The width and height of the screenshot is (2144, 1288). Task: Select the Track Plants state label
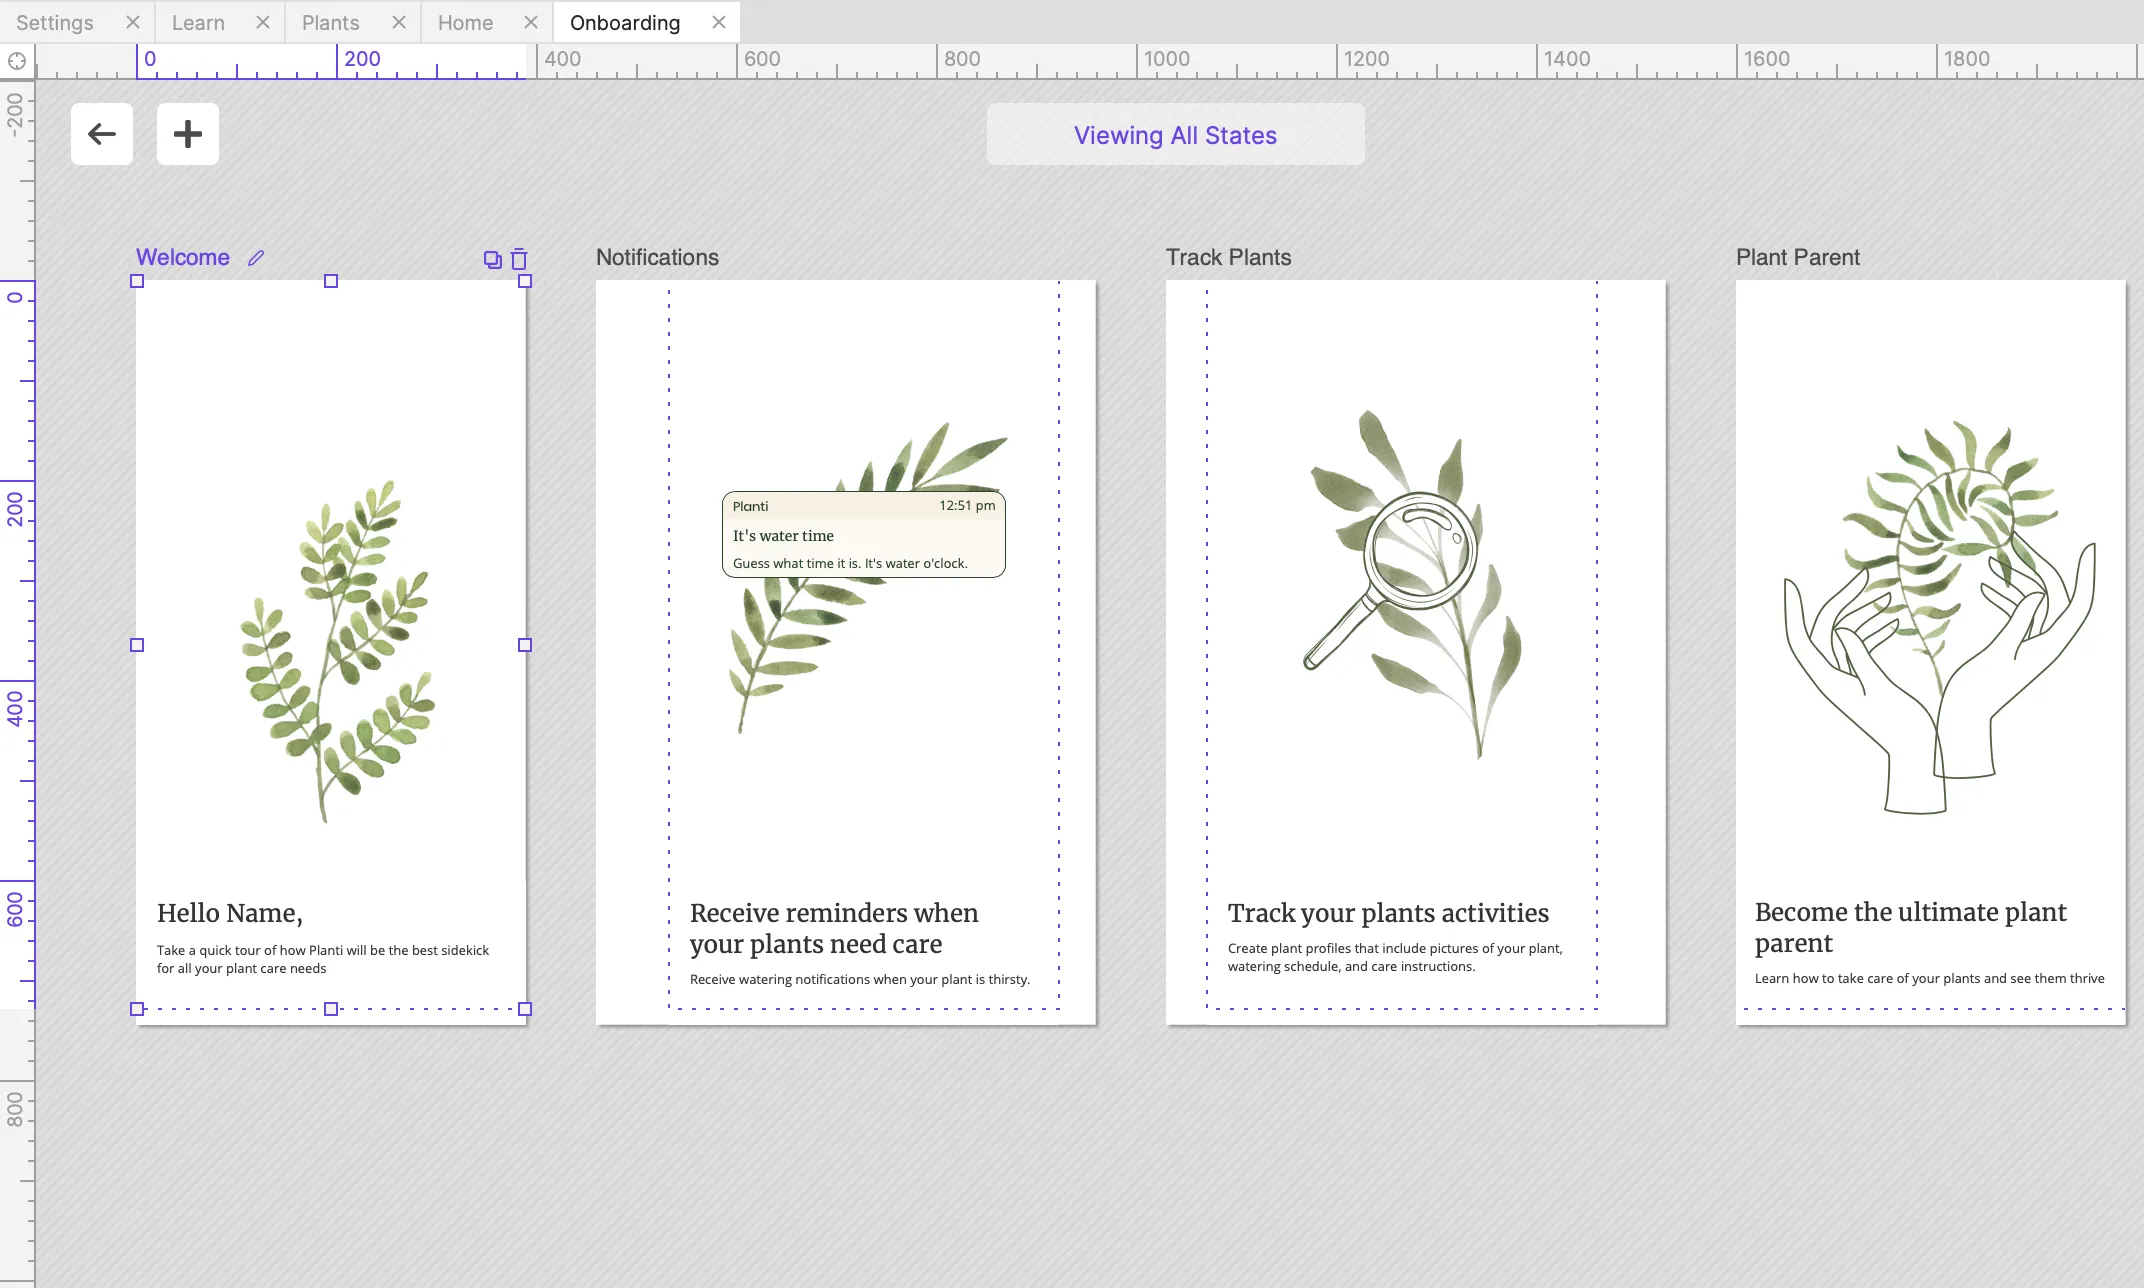(1228, 257)
